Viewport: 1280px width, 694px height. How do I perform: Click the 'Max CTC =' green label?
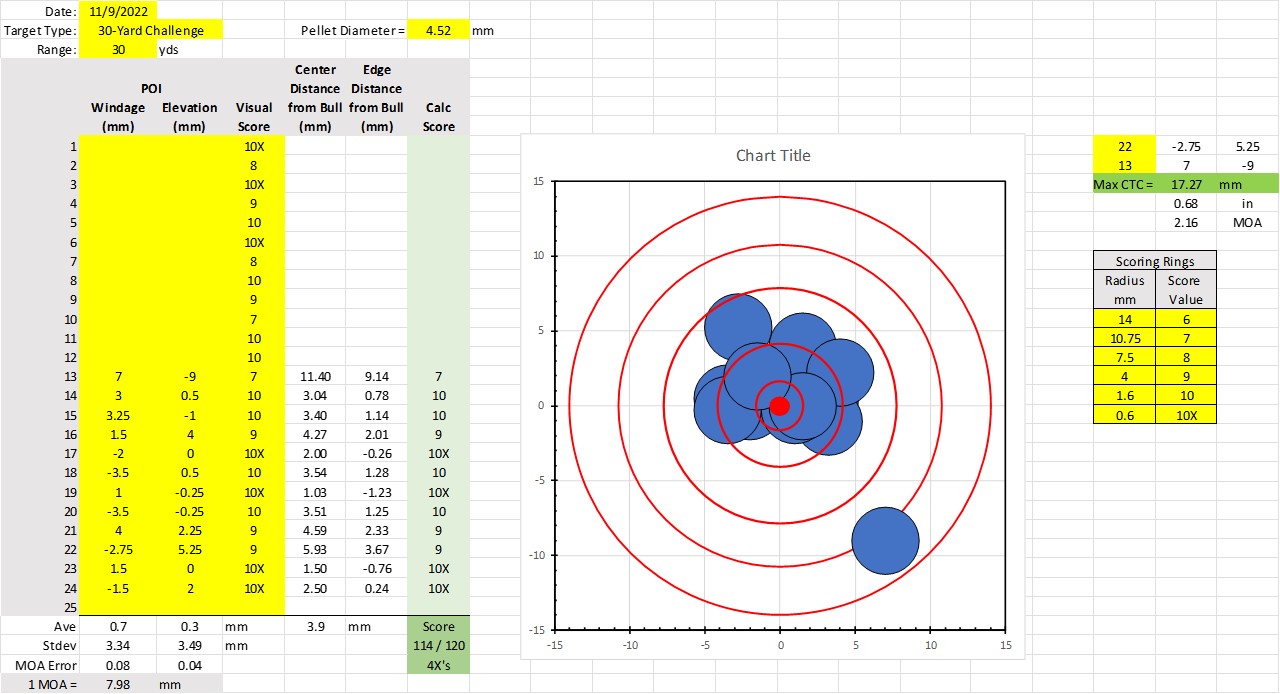(x=1124, y=185)
